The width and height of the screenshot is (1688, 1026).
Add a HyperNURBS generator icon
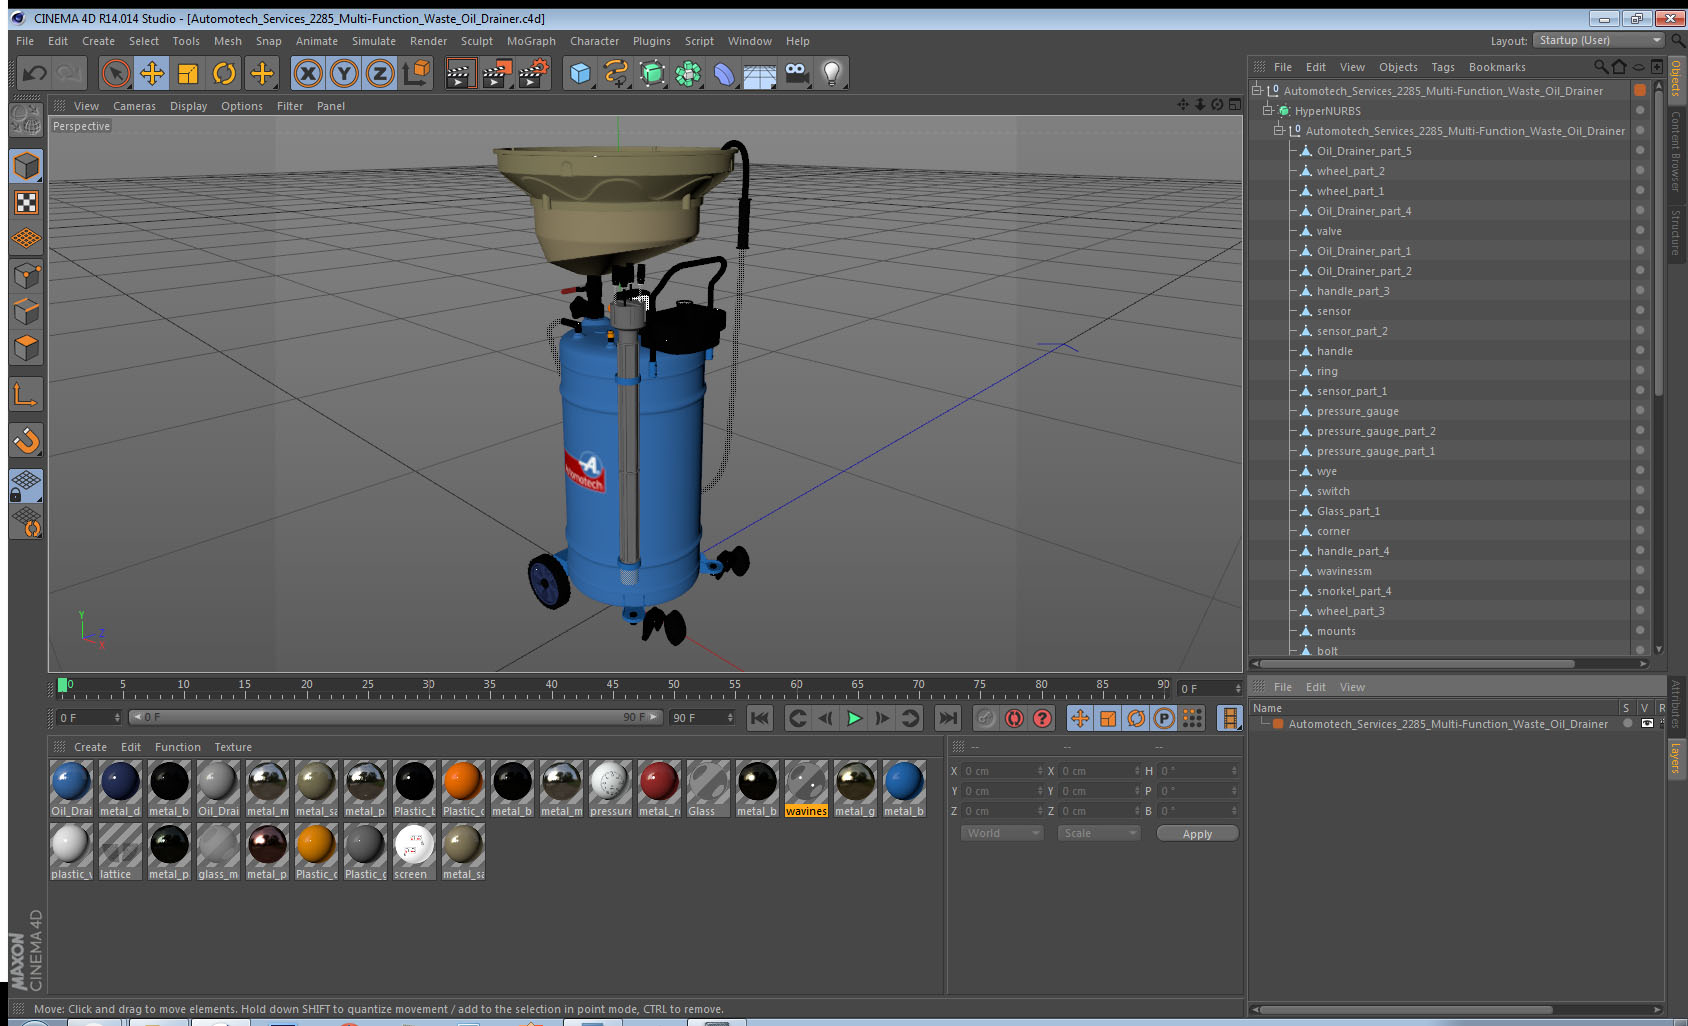652,73
